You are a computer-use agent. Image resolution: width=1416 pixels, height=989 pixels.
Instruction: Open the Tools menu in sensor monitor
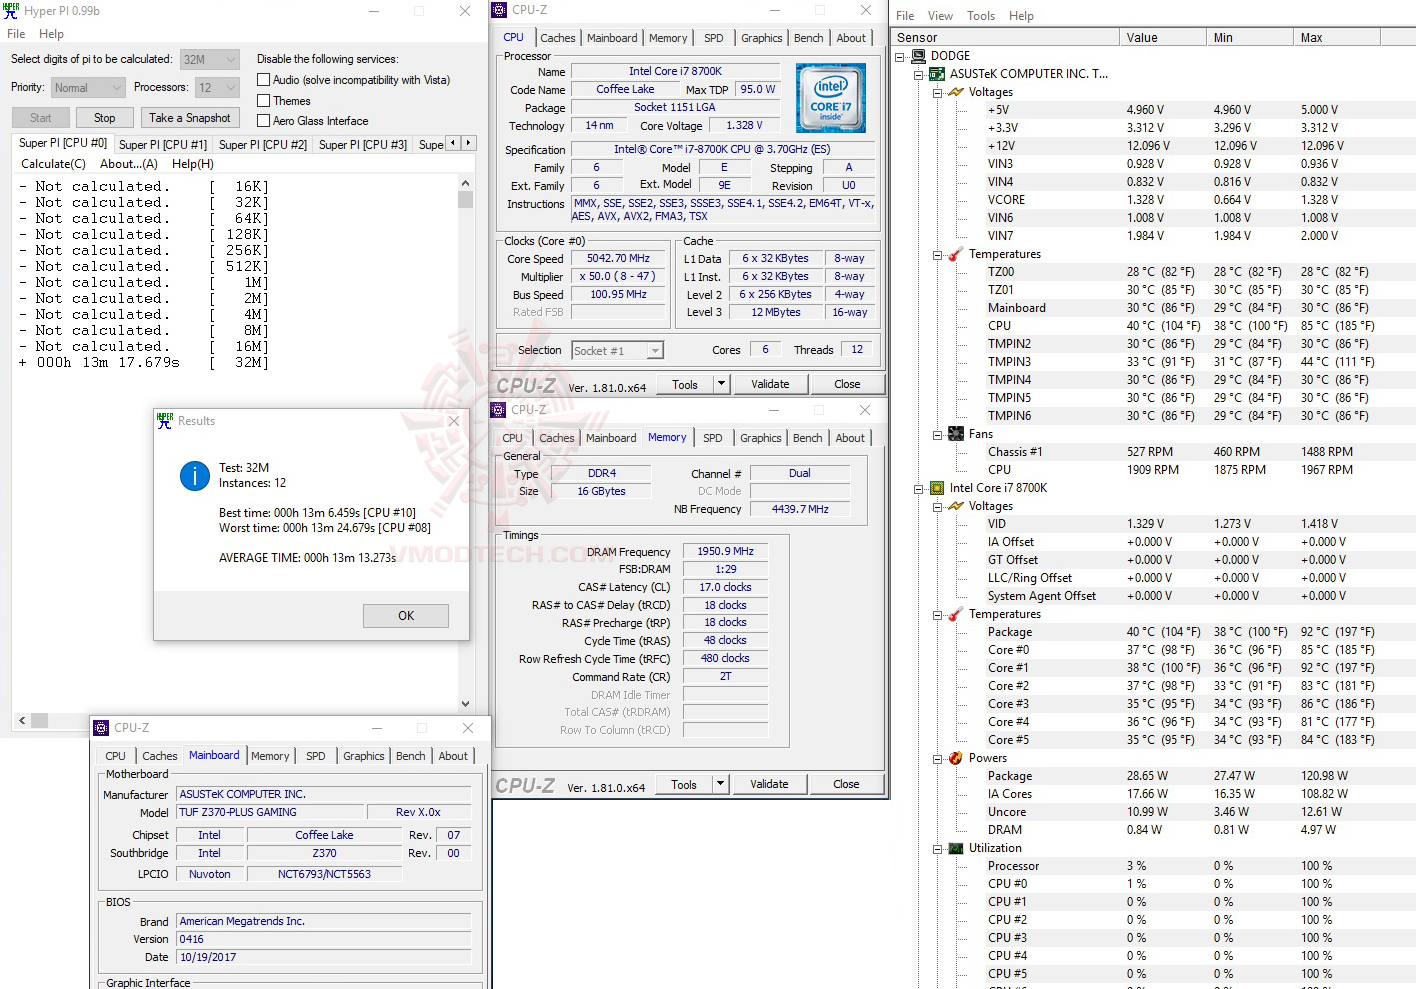(981, 16)
